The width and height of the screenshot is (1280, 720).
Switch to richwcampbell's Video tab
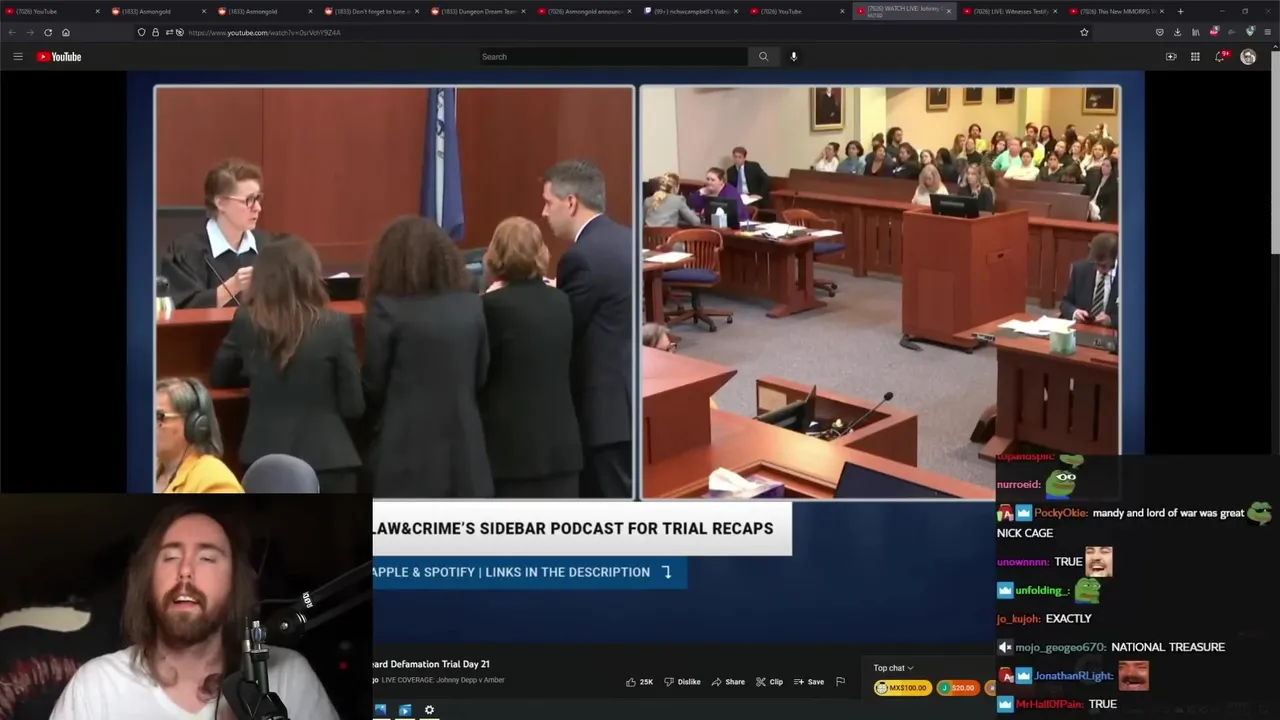pos(689,11)
